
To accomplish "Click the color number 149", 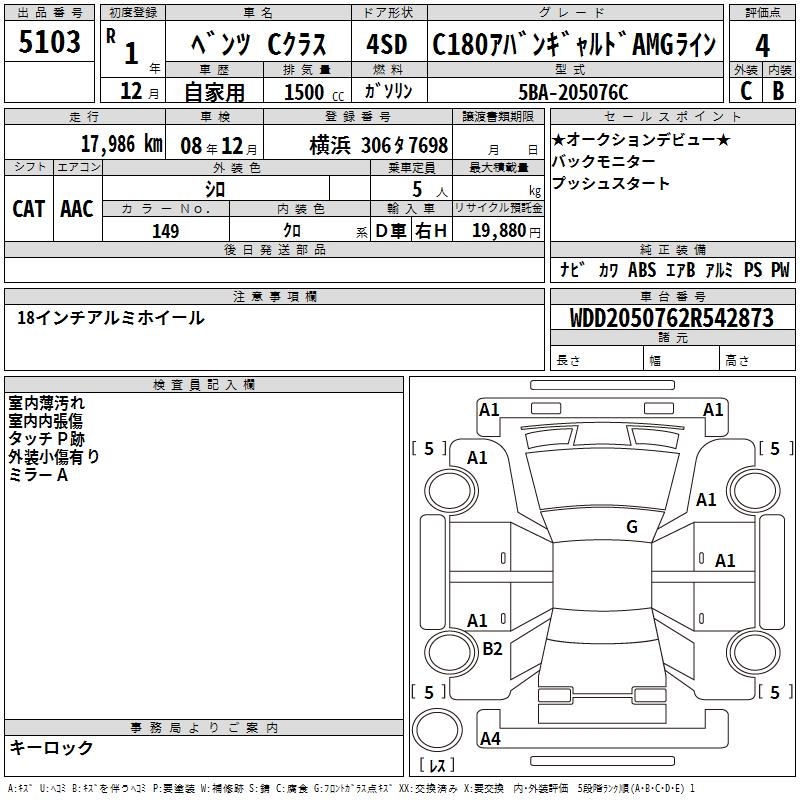I will [x=165, y=231].
